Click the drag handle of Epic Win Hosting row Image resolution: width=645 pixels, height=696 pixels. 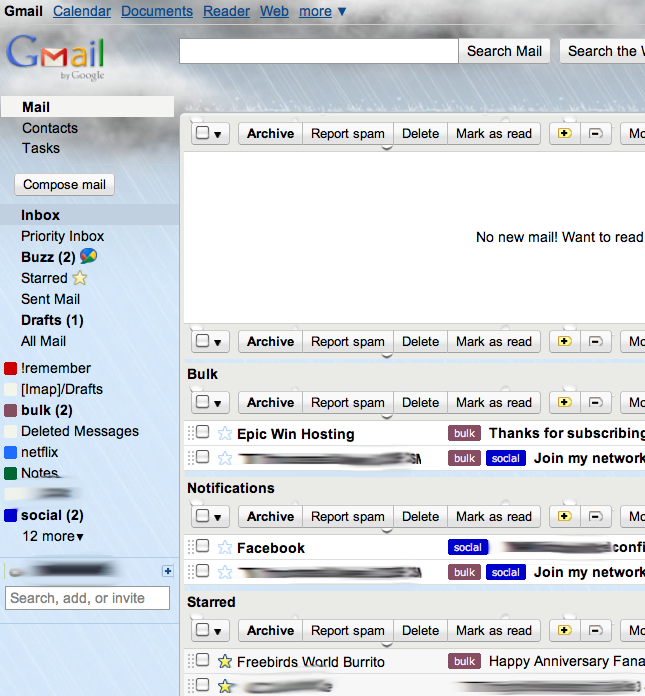(191, 433)
